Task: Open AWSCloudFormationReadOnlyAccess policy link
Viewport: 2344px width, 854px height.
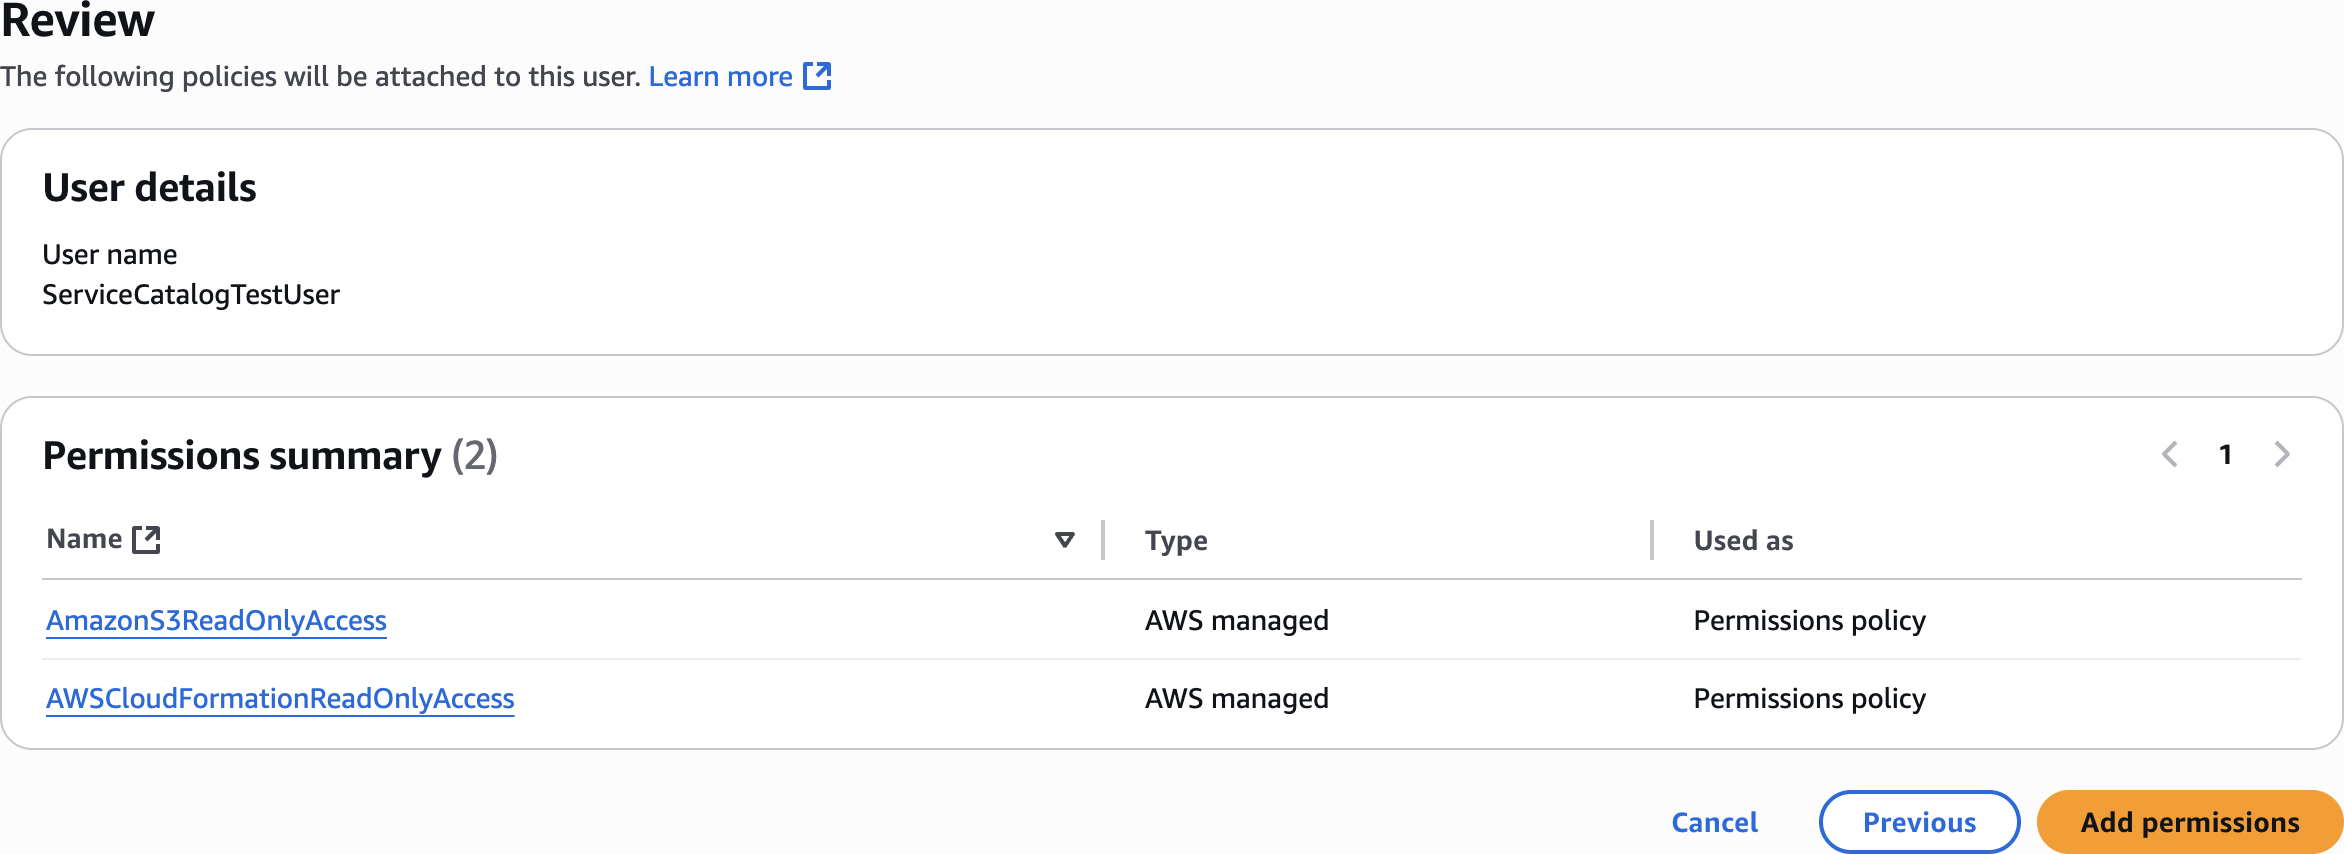Action: [x=280, y=699]
